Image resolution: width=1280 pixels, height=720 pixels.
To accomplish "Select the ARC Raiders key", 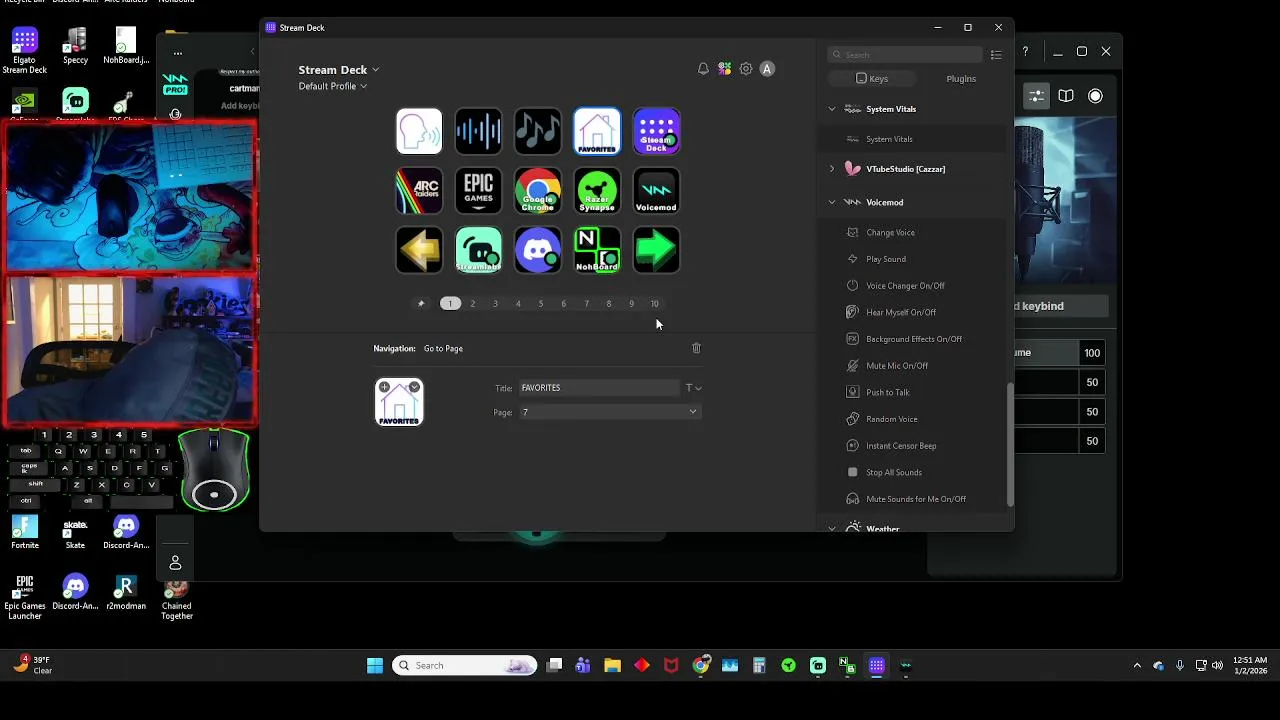I will (x=419, y=191).
